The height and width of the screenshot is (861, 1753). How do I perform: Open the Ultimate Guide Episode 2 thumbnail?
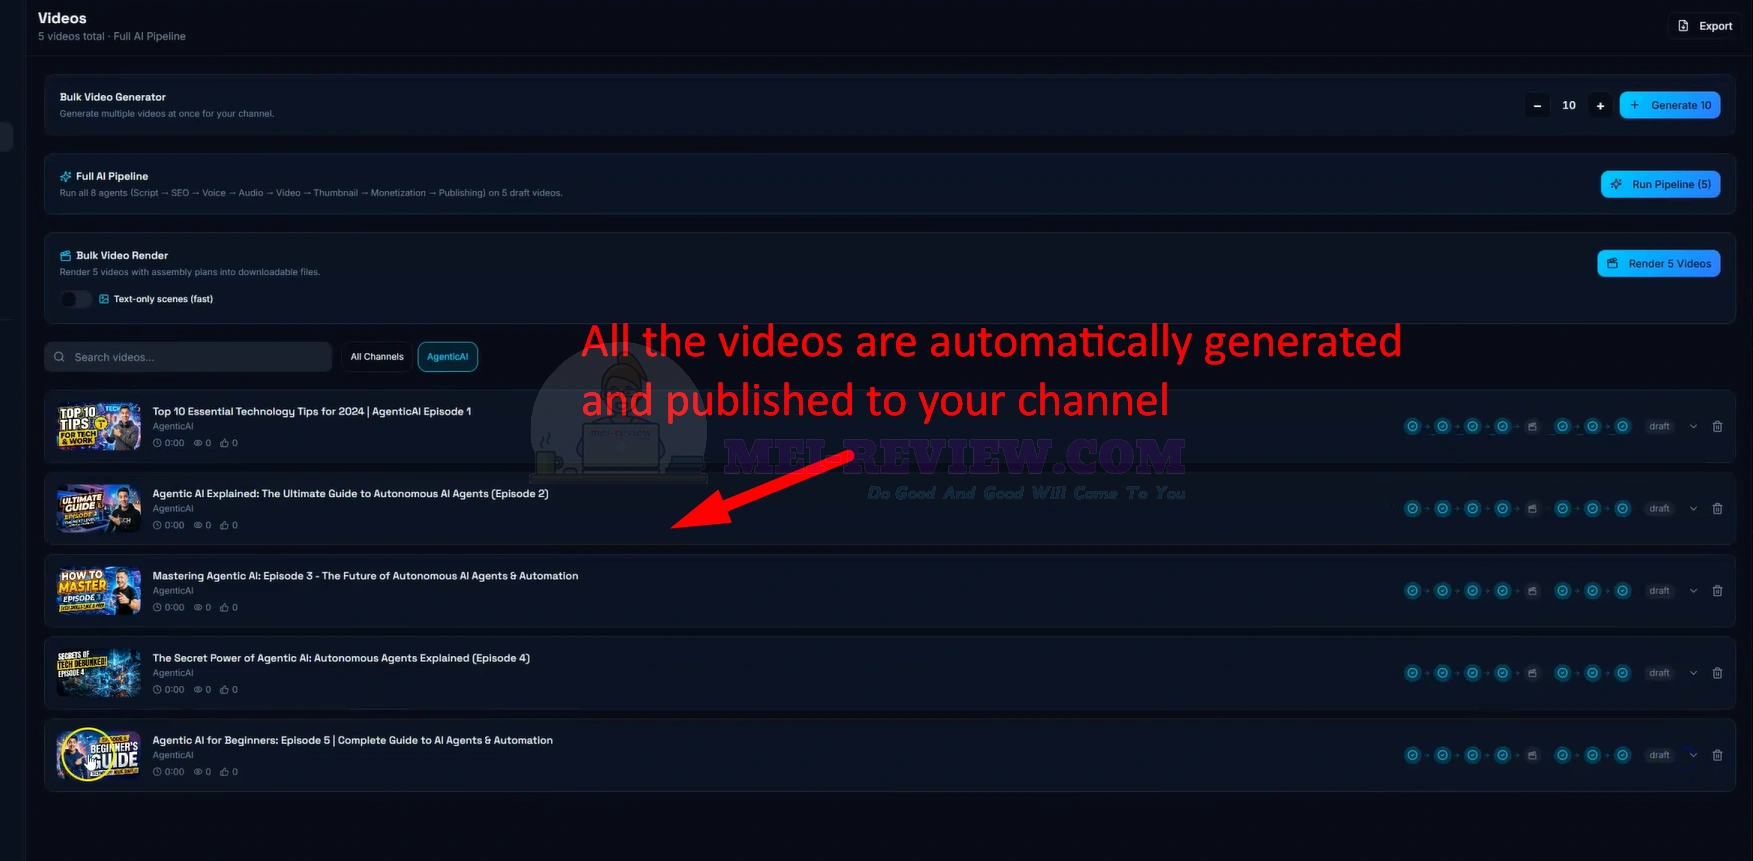99,508
